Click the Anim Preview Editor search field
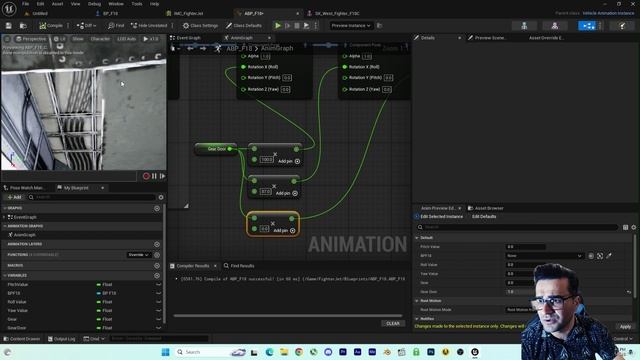The height and width of the screenshot is (360, 640). click(518, 227)
